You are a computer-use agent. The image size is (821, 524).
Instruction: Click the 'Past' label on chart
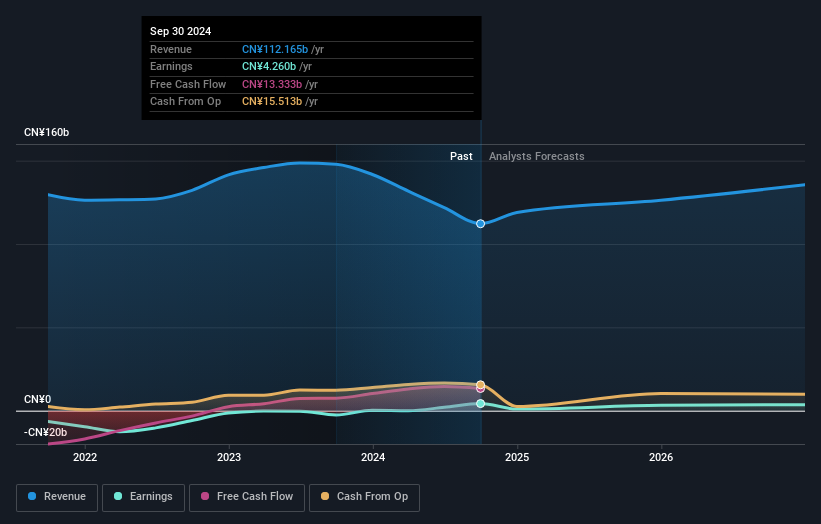click(461, 156)
